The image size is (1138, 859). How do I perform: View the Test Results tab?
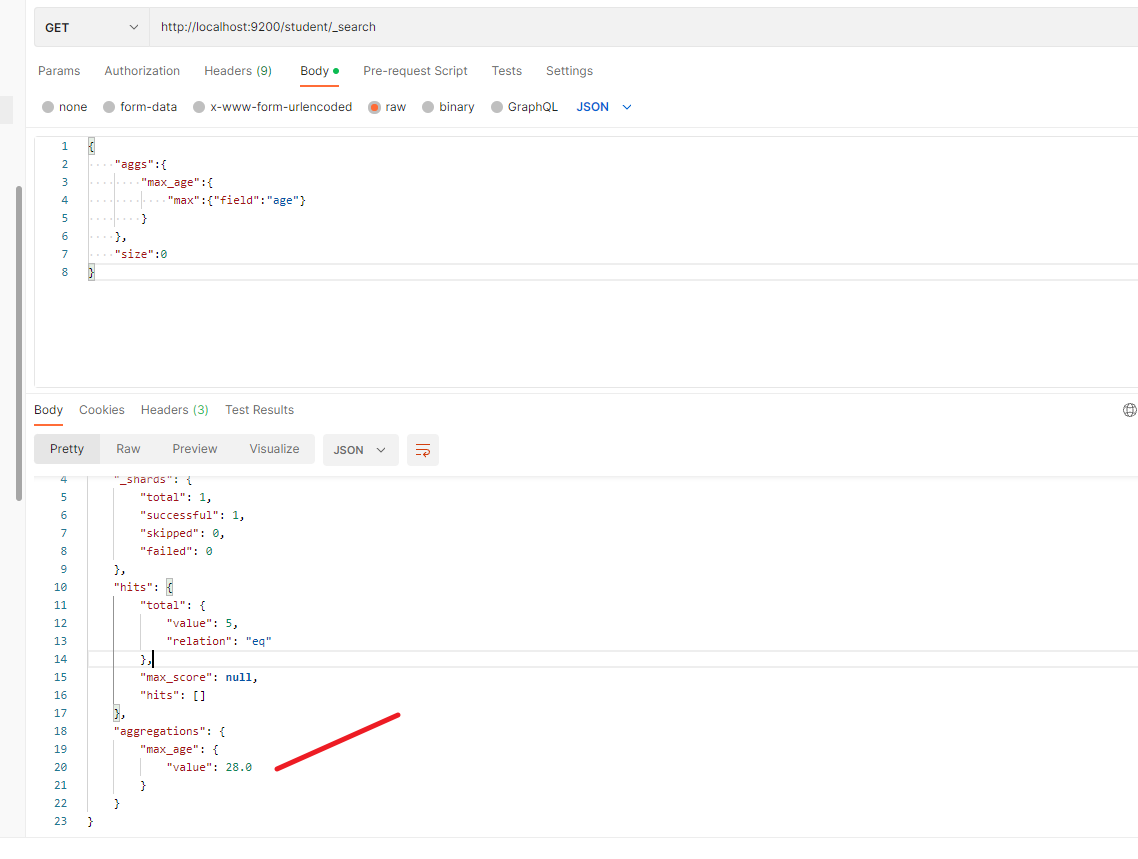259,410
